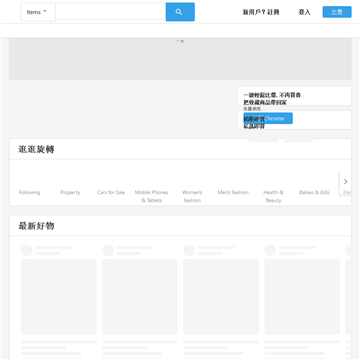This screenshot has width=360, height=360.
Task: Click the second listing's seller avatar placeholder
Action: tap(108, 250)
